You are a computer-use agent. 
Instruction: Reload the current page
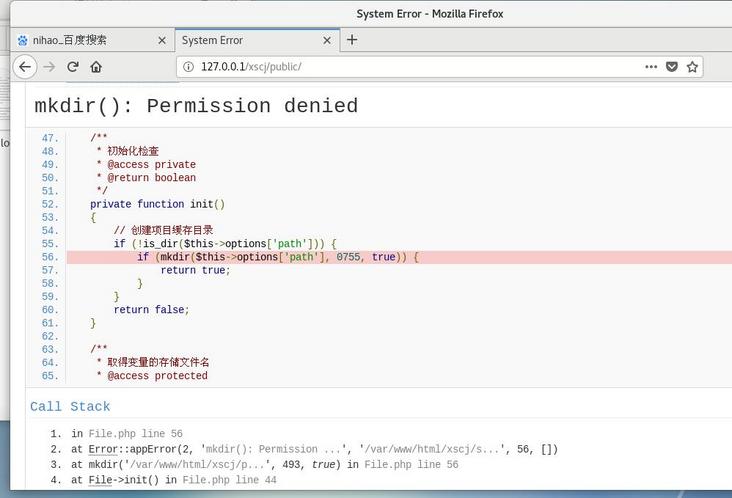(73, 67)
